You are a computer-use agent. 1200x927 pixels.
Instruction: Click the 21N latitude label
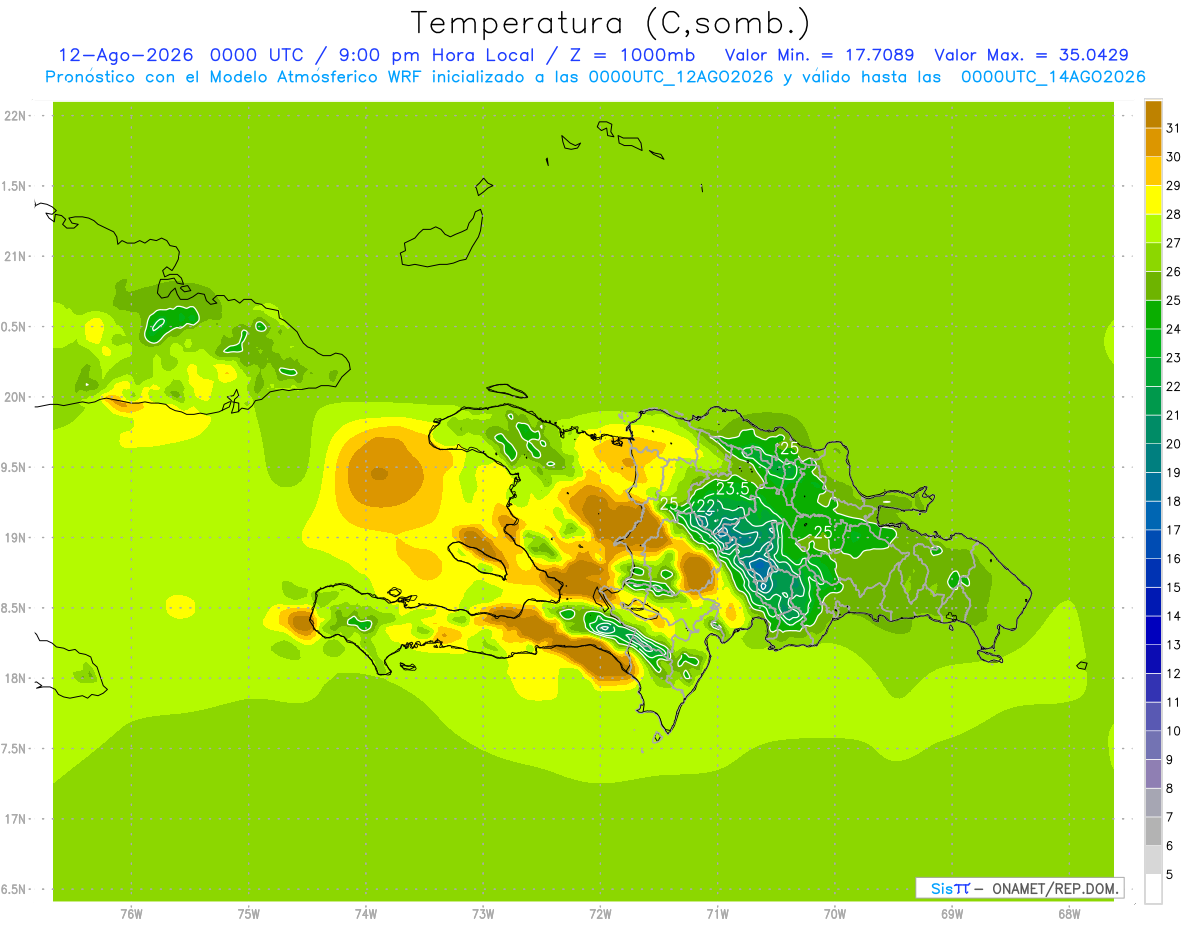pos(16,257)
